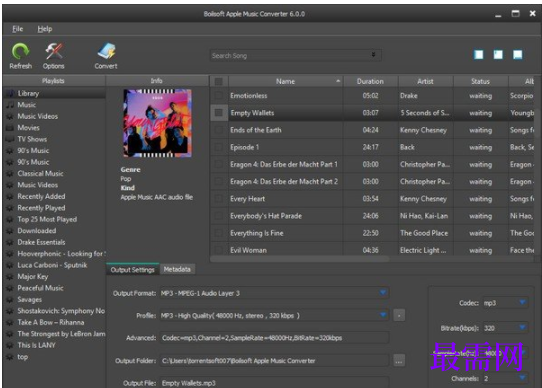Tick the select-all checkbox in table header
Viewport: 542px width, 388px height.
tap(218, 82)
